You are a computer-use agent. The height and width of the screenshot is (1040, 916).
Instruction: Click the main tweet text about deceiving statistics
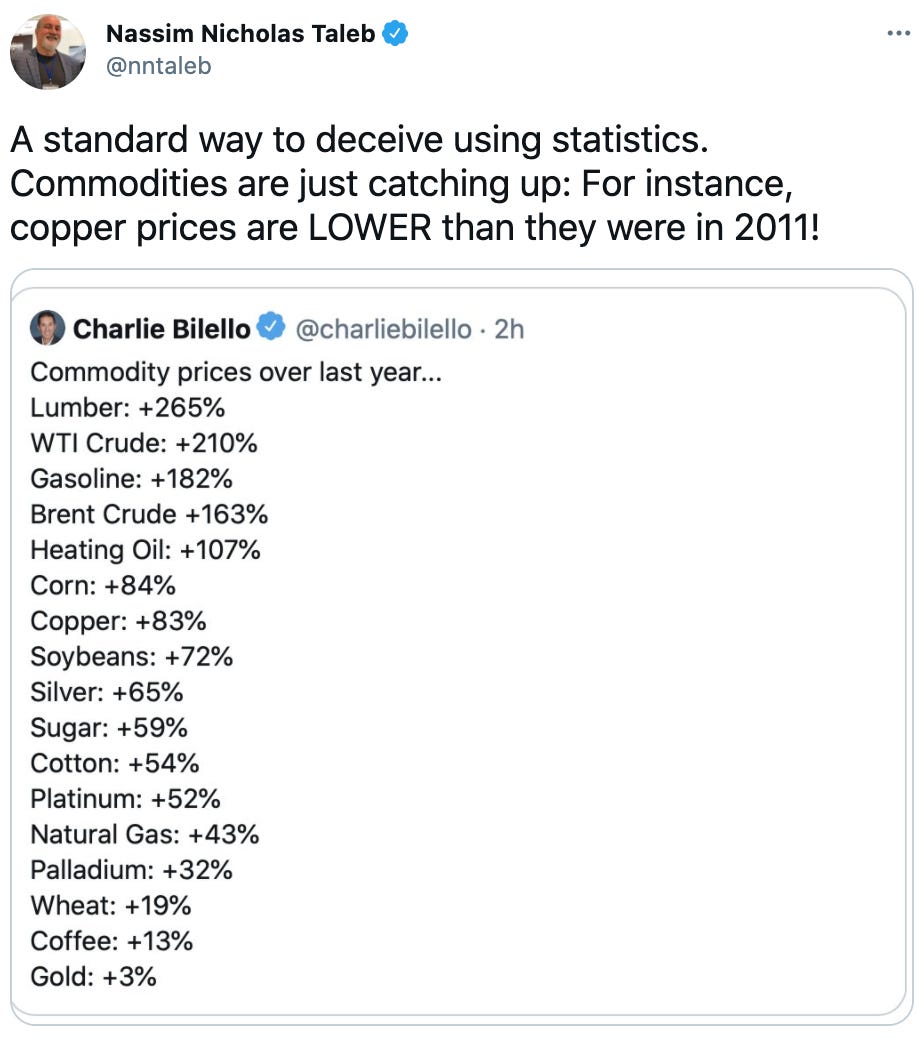point(420,183)
